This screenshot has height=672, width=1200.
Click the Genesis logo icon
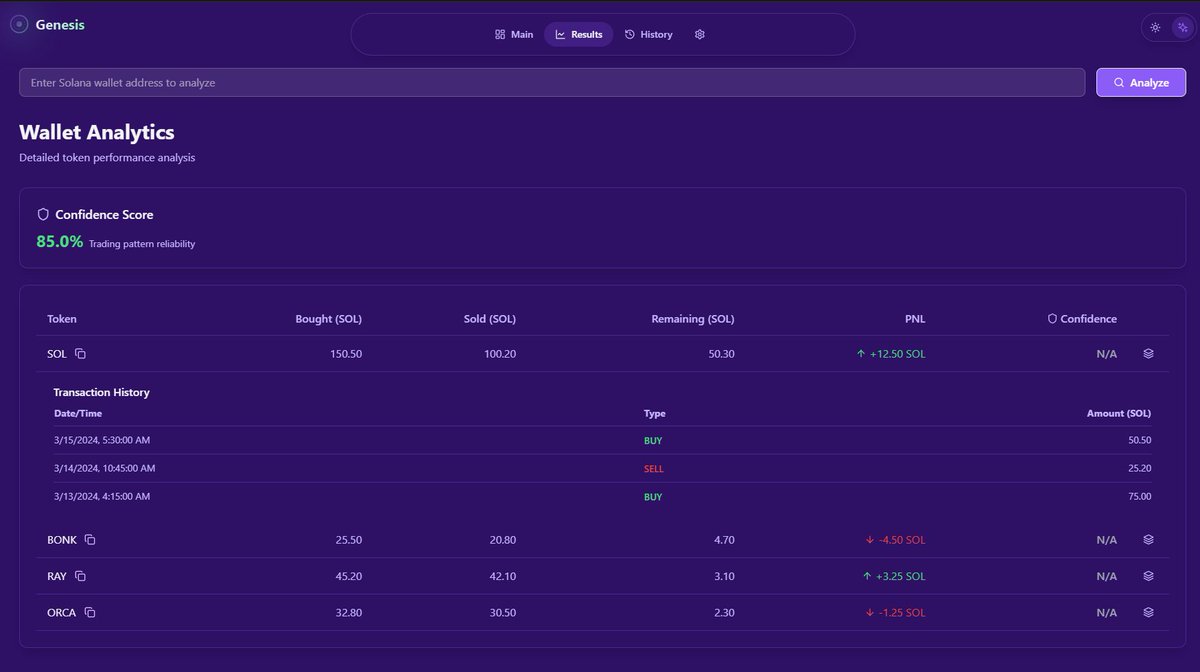[x=19, y=25]
